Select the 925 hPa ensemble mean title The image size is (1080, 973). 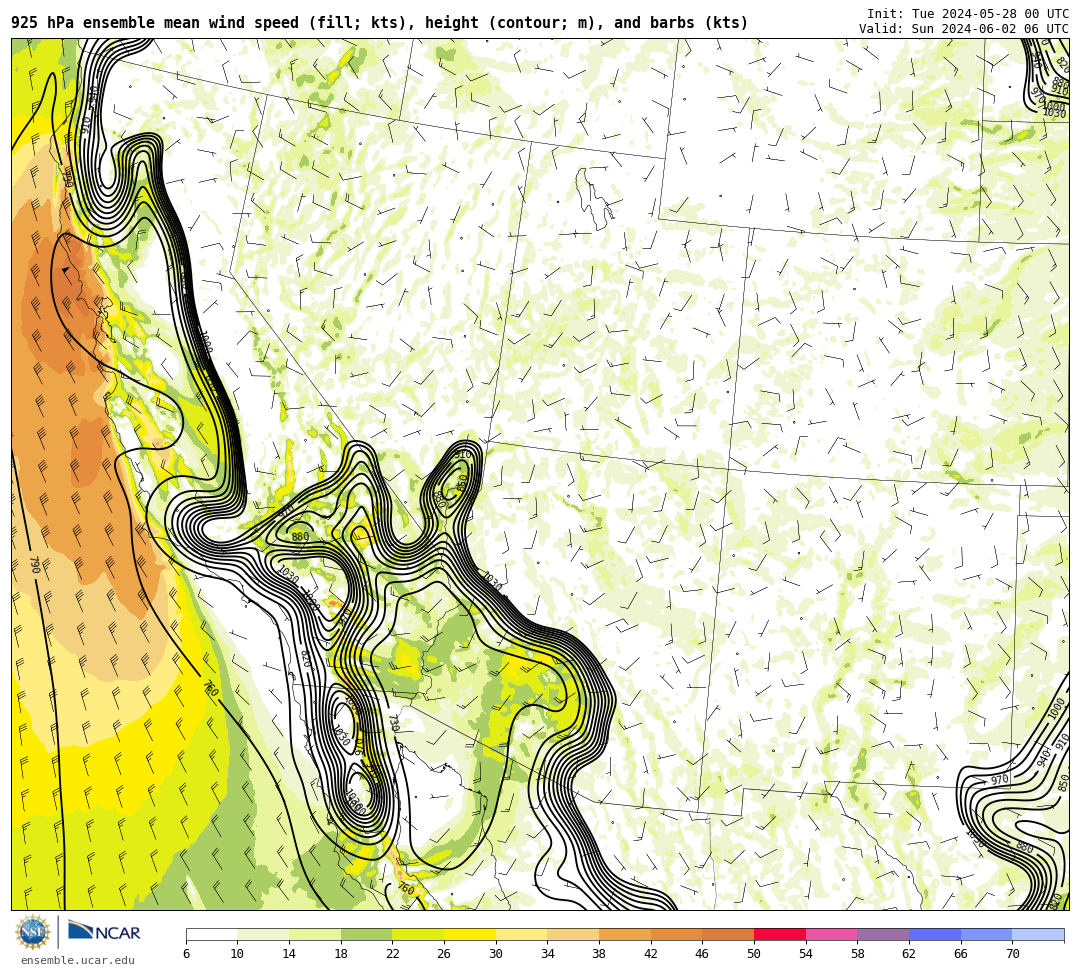tap(380, 23)
